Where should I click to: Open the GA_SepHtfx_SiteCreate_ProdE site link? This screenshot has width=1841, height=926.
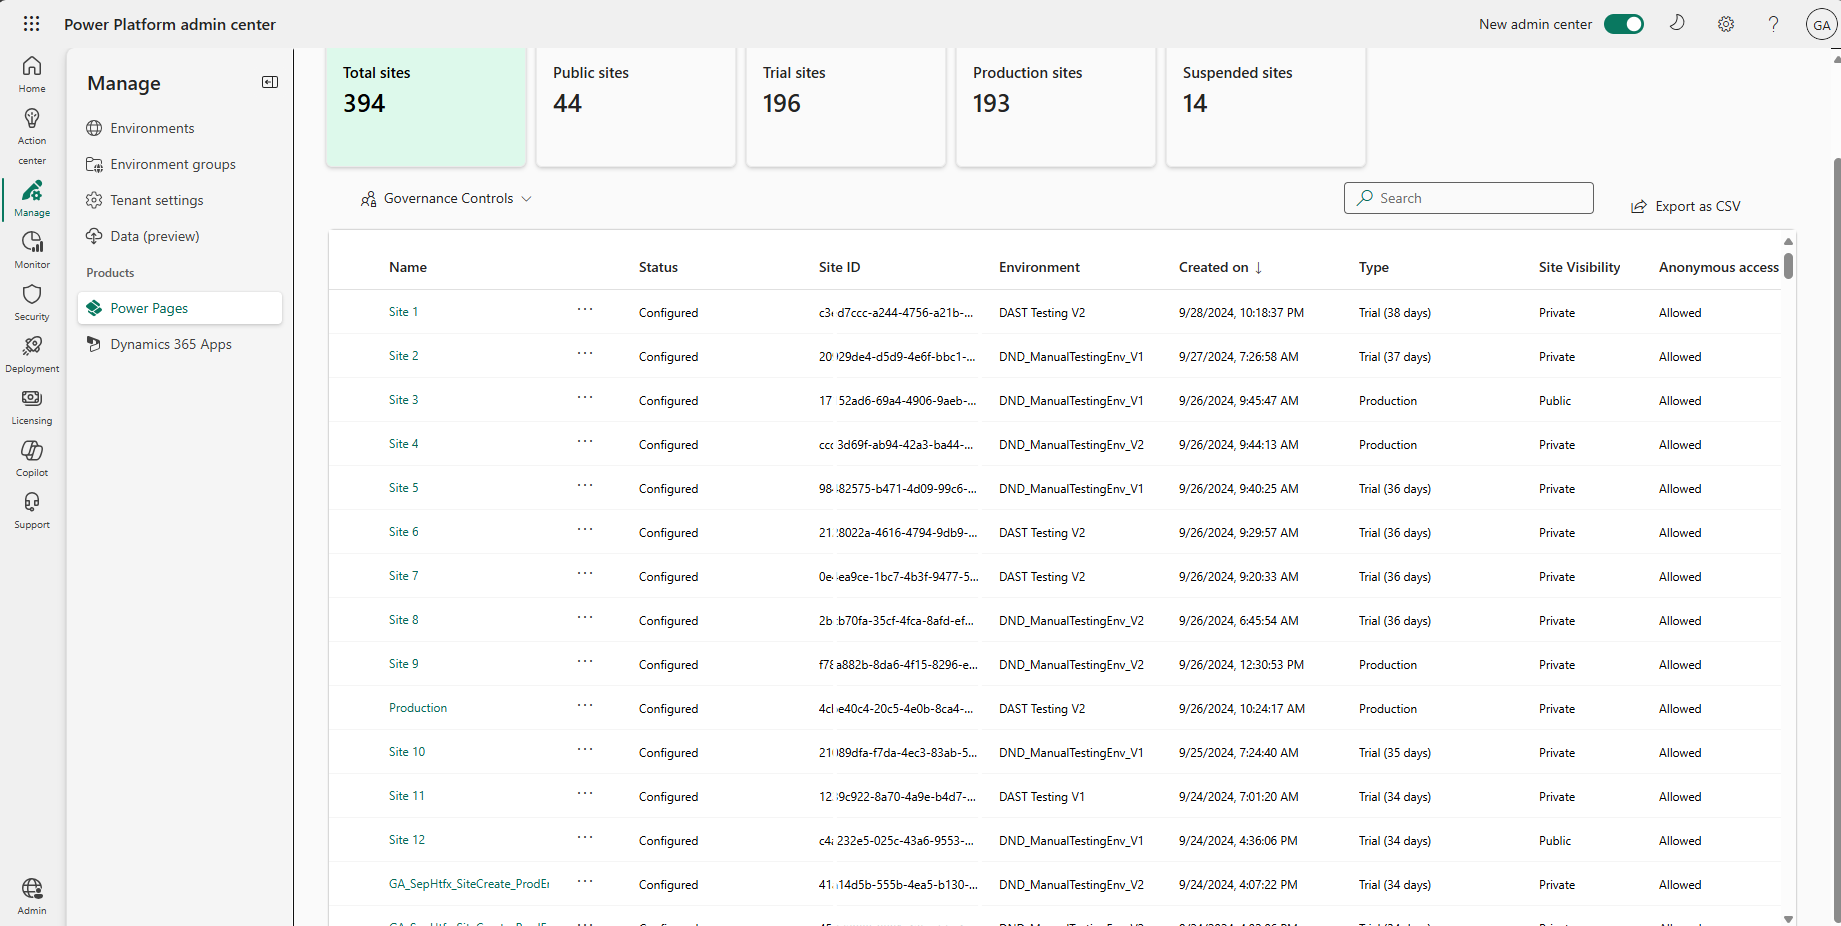coord(468,884)
